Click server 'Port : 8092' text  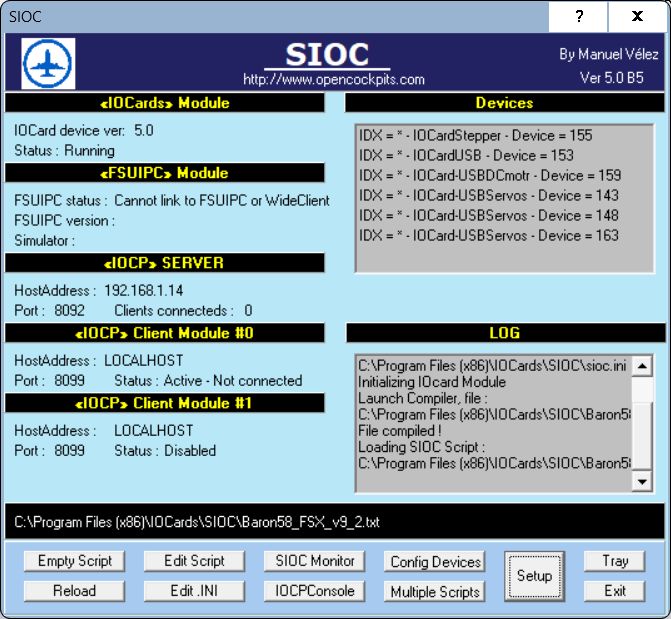49,311
